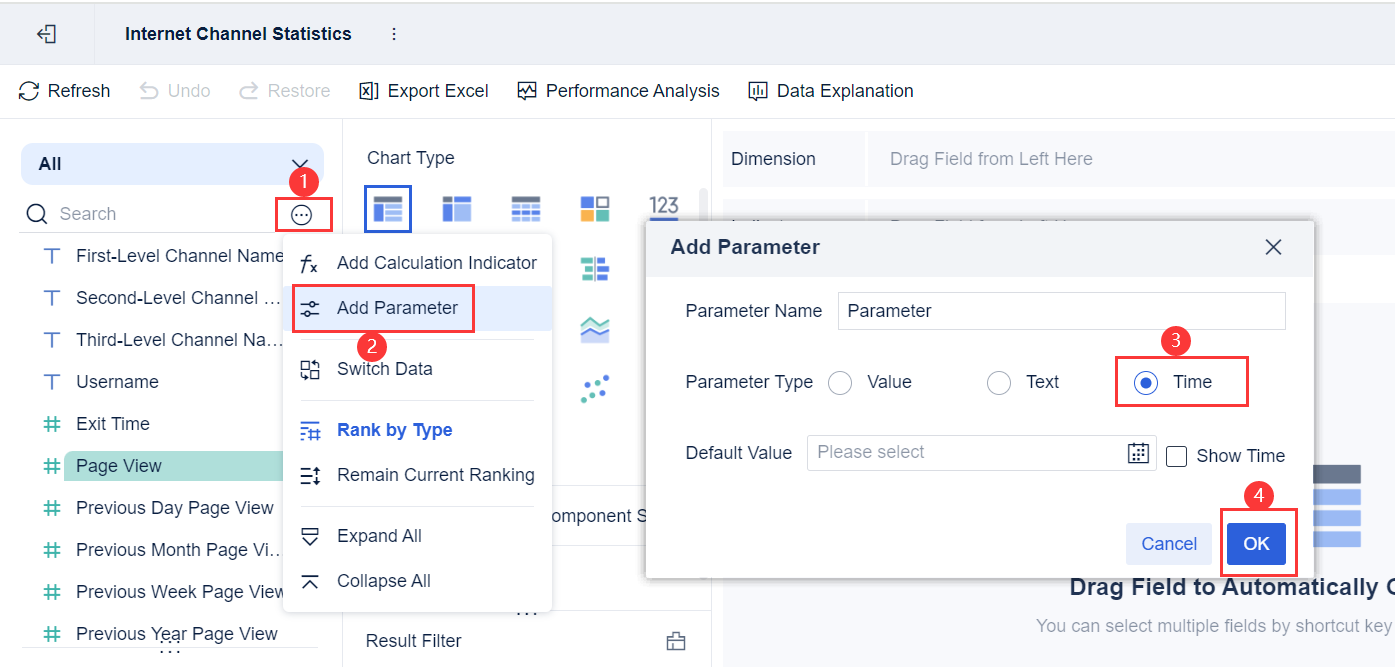
Task: Open Performance Analysis tool
Action: [x=618, y=91]
